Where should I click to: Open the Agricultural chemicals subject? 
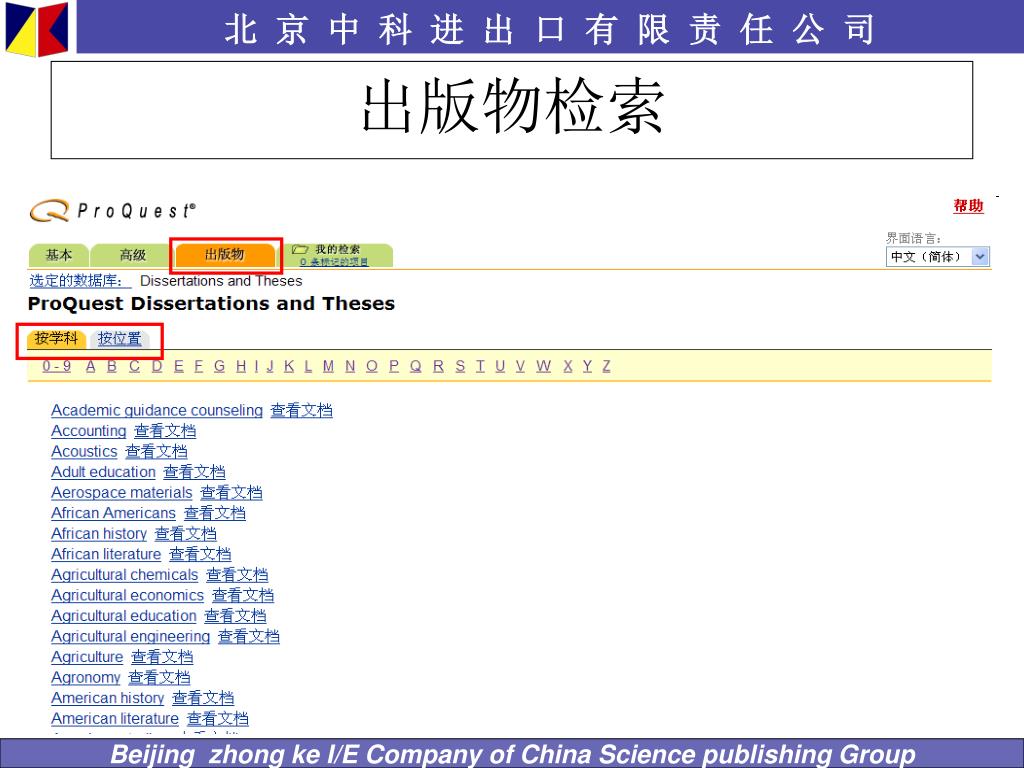point(125,575)
